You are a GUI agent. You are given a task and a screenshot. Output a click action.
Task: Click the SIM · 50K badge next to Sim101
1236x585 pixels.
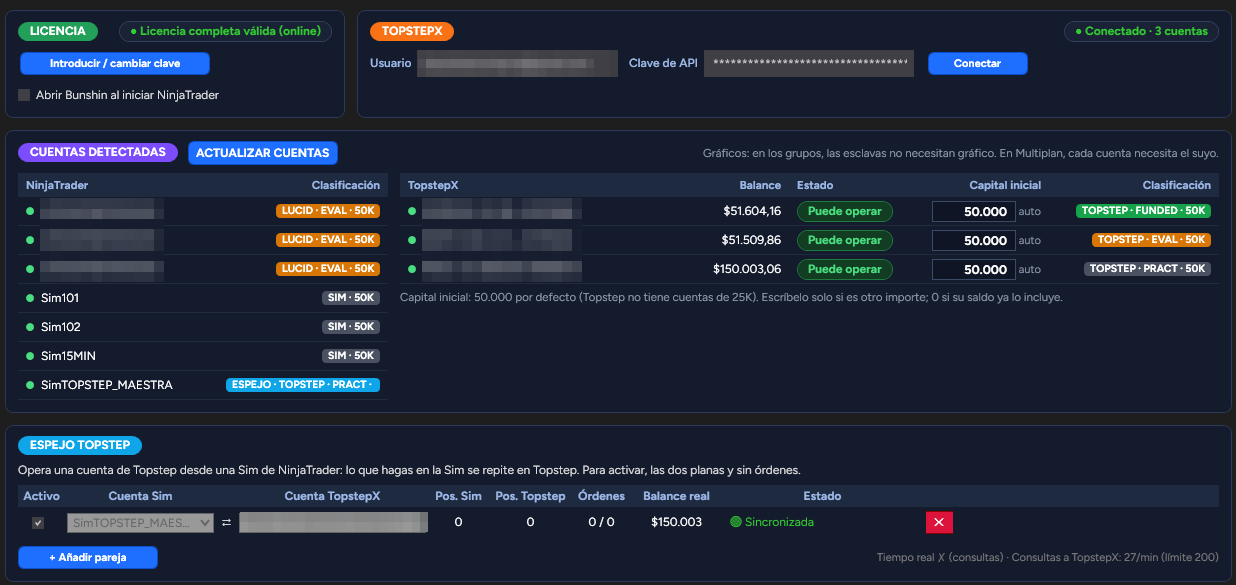pos(351,298)
